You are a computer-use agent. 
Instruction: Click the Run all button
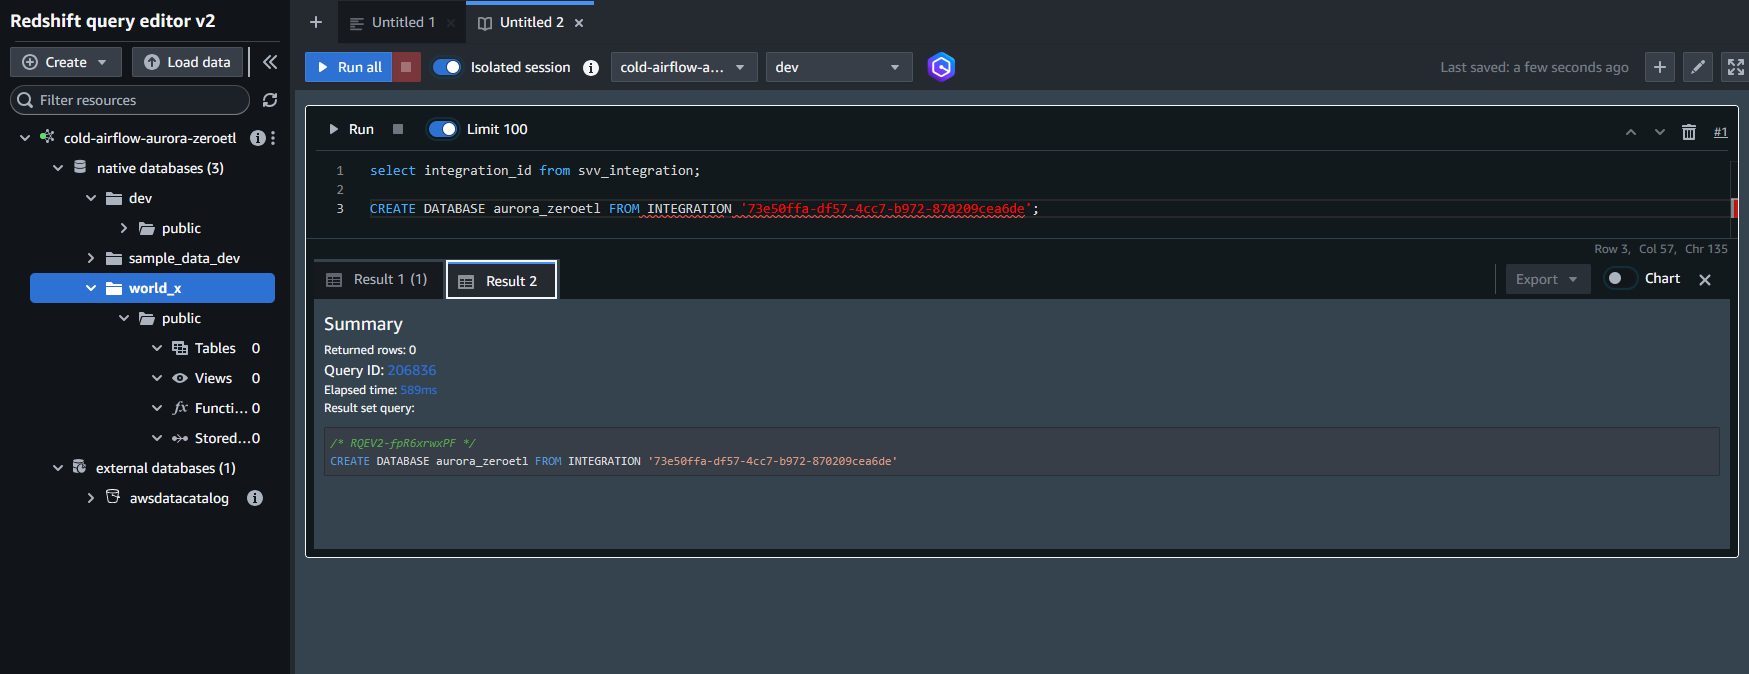coord(349,67)
